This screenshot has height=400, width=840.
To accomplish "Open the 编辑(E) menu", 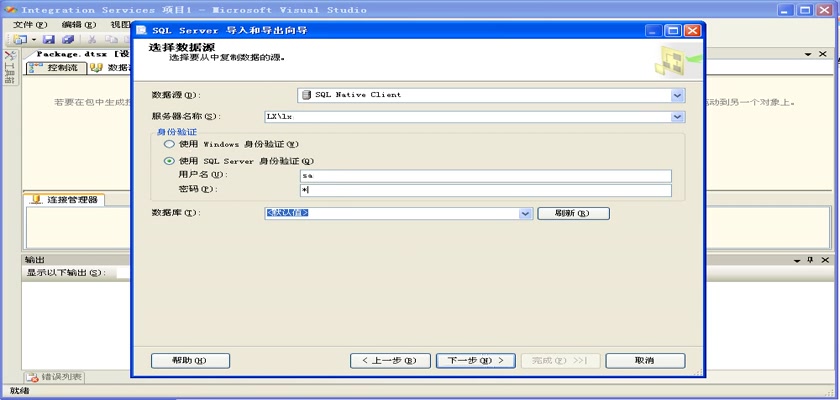I will click(x=79, y=25).
